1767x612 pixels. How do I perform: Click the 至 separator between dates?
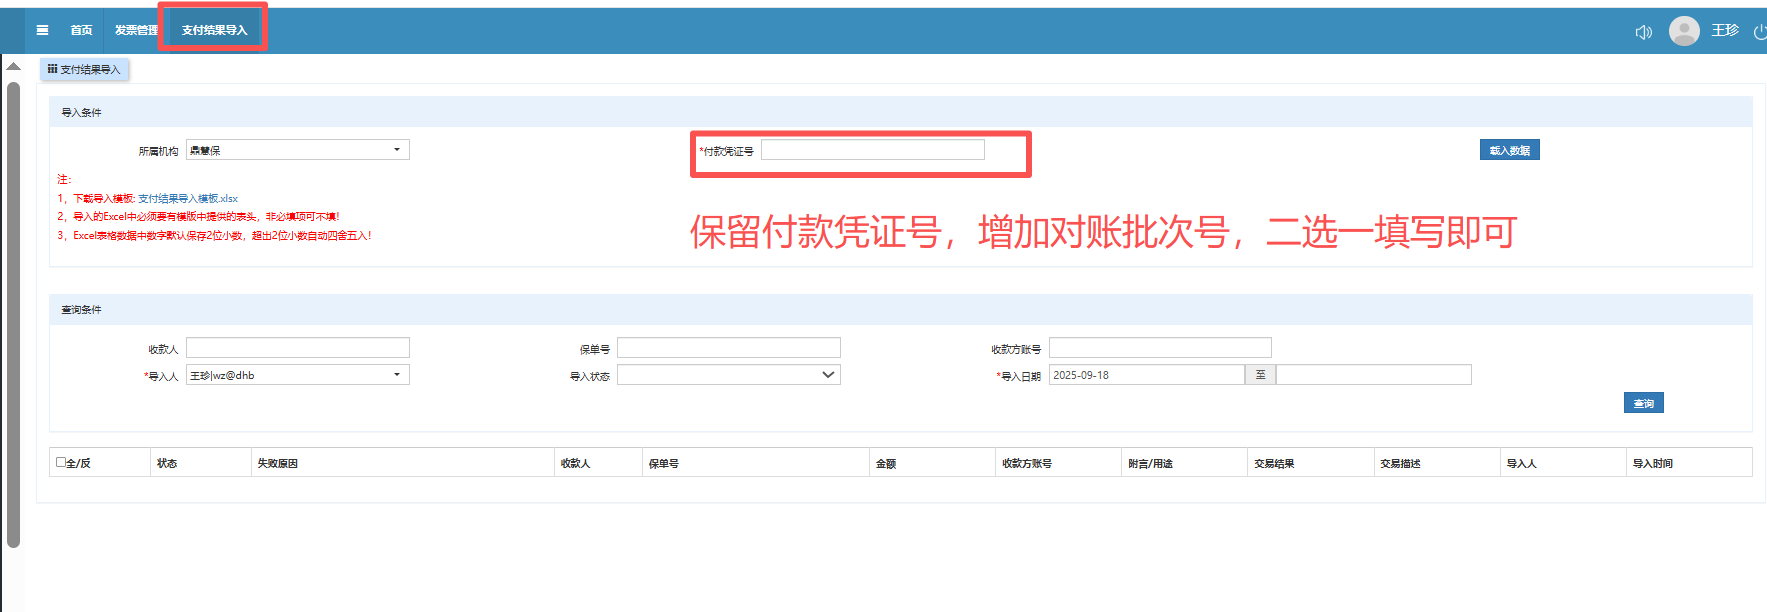(x=1260, y=375)
